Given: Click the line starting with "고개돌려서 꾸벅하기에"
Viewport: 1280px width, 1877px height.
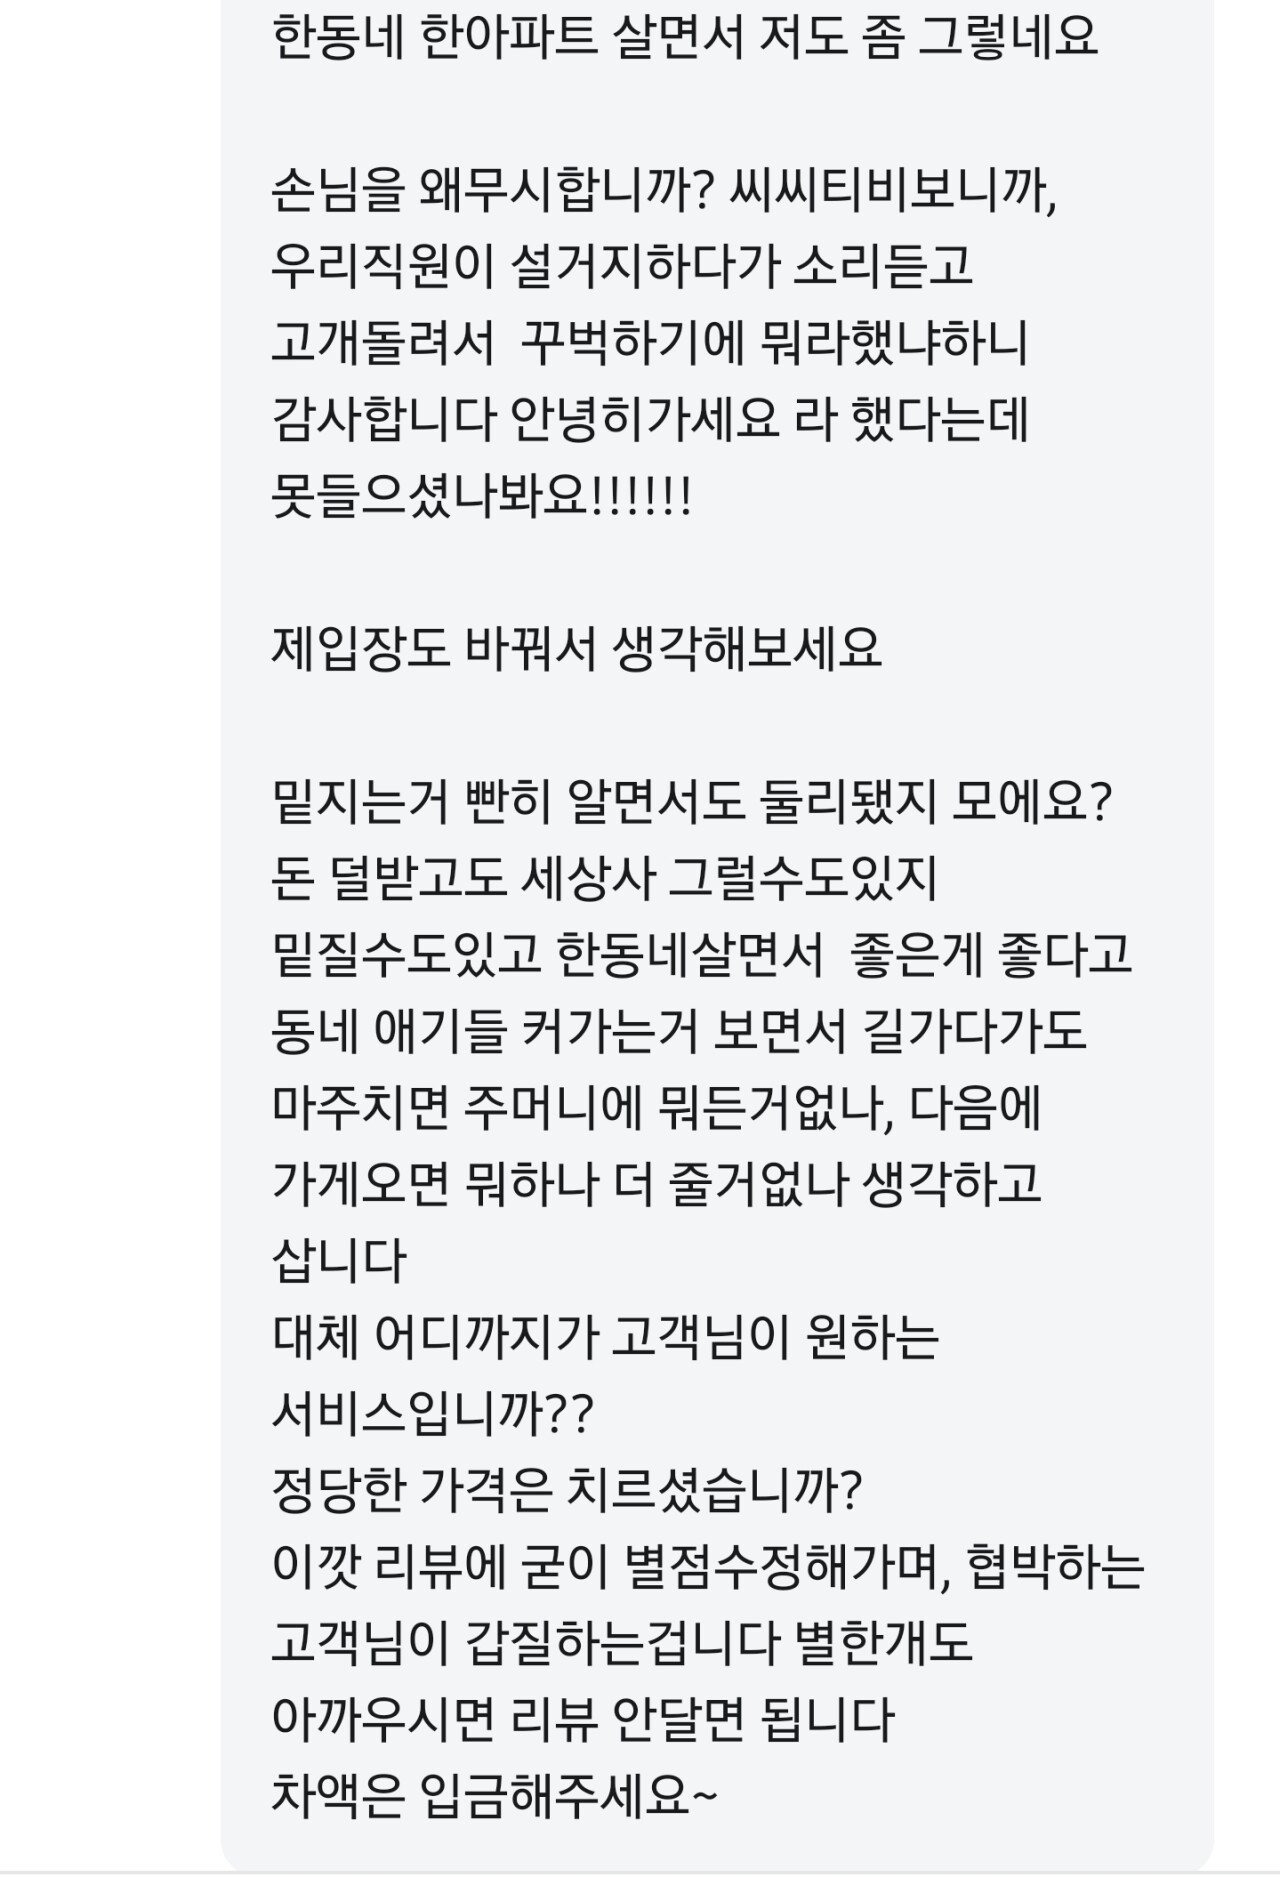Looking at the screenshot, I should [x=649, y=343].
